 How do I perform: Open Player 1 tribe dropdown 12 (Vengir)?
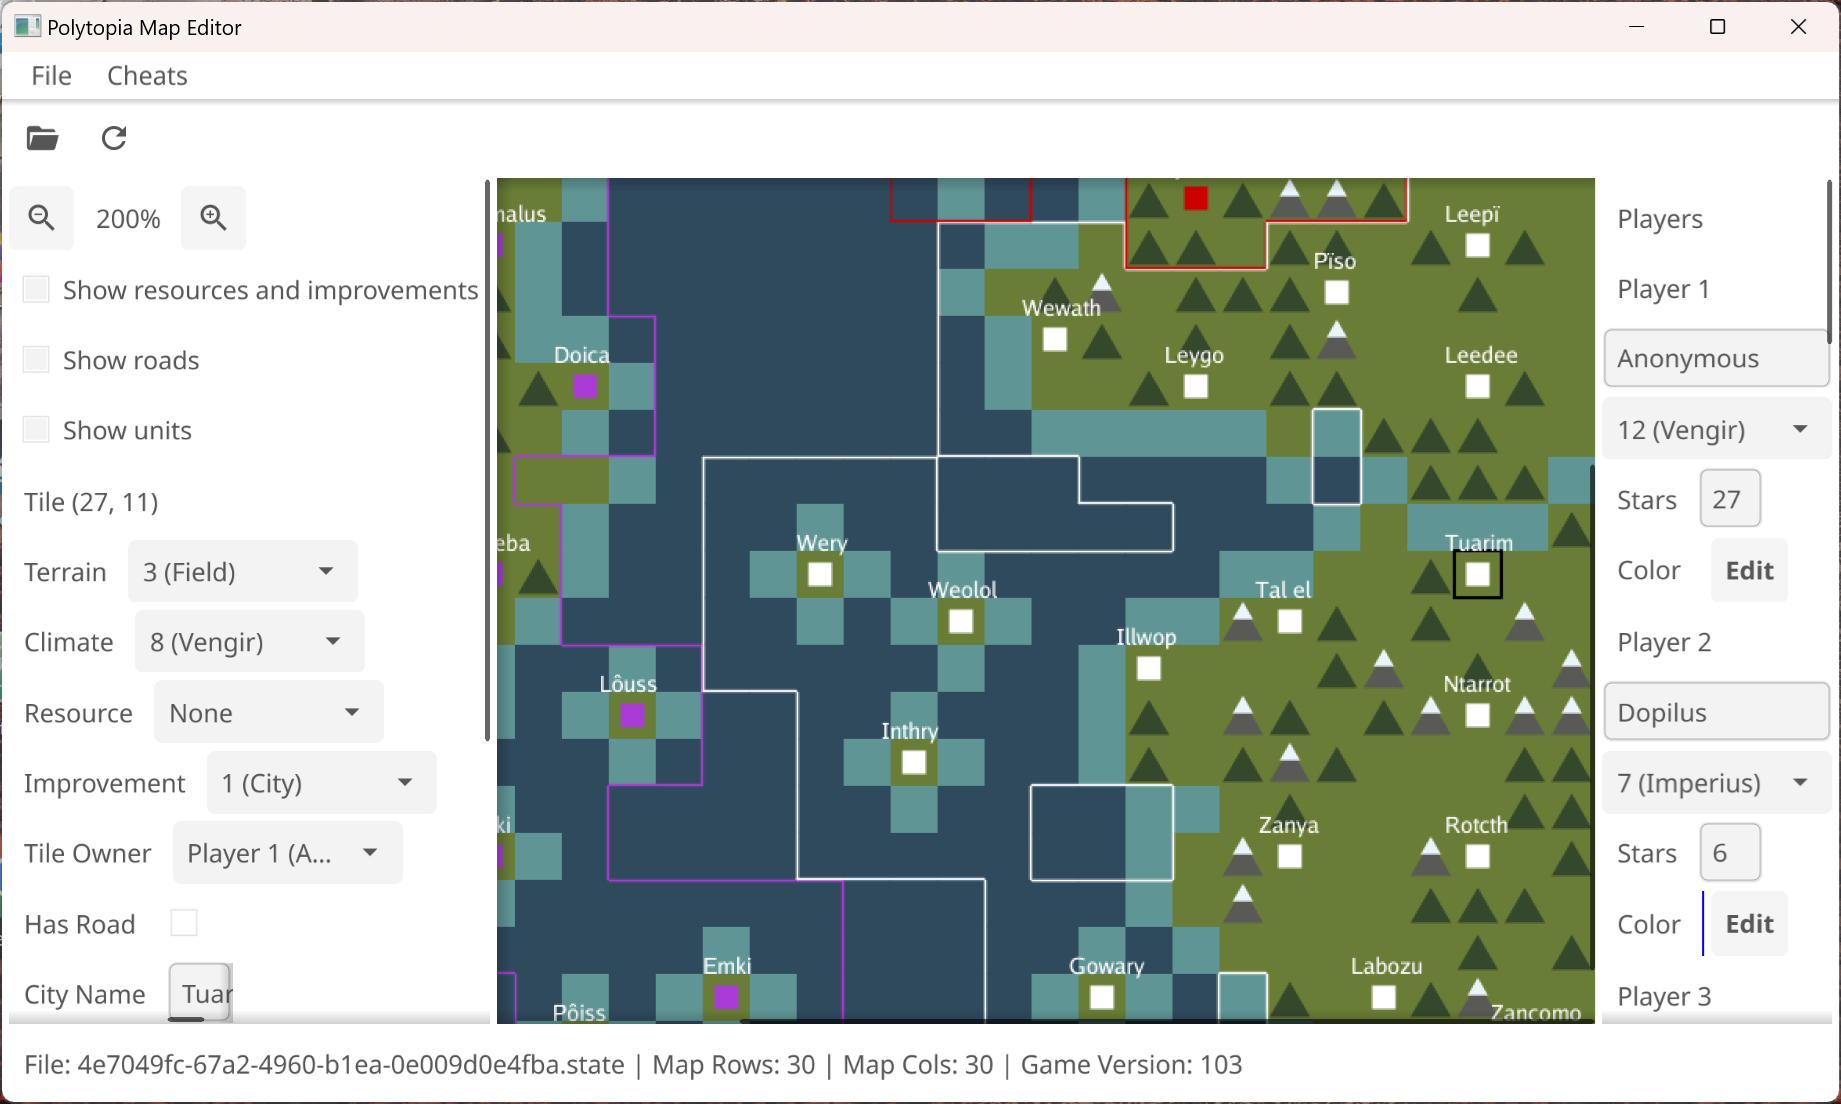1717,430
